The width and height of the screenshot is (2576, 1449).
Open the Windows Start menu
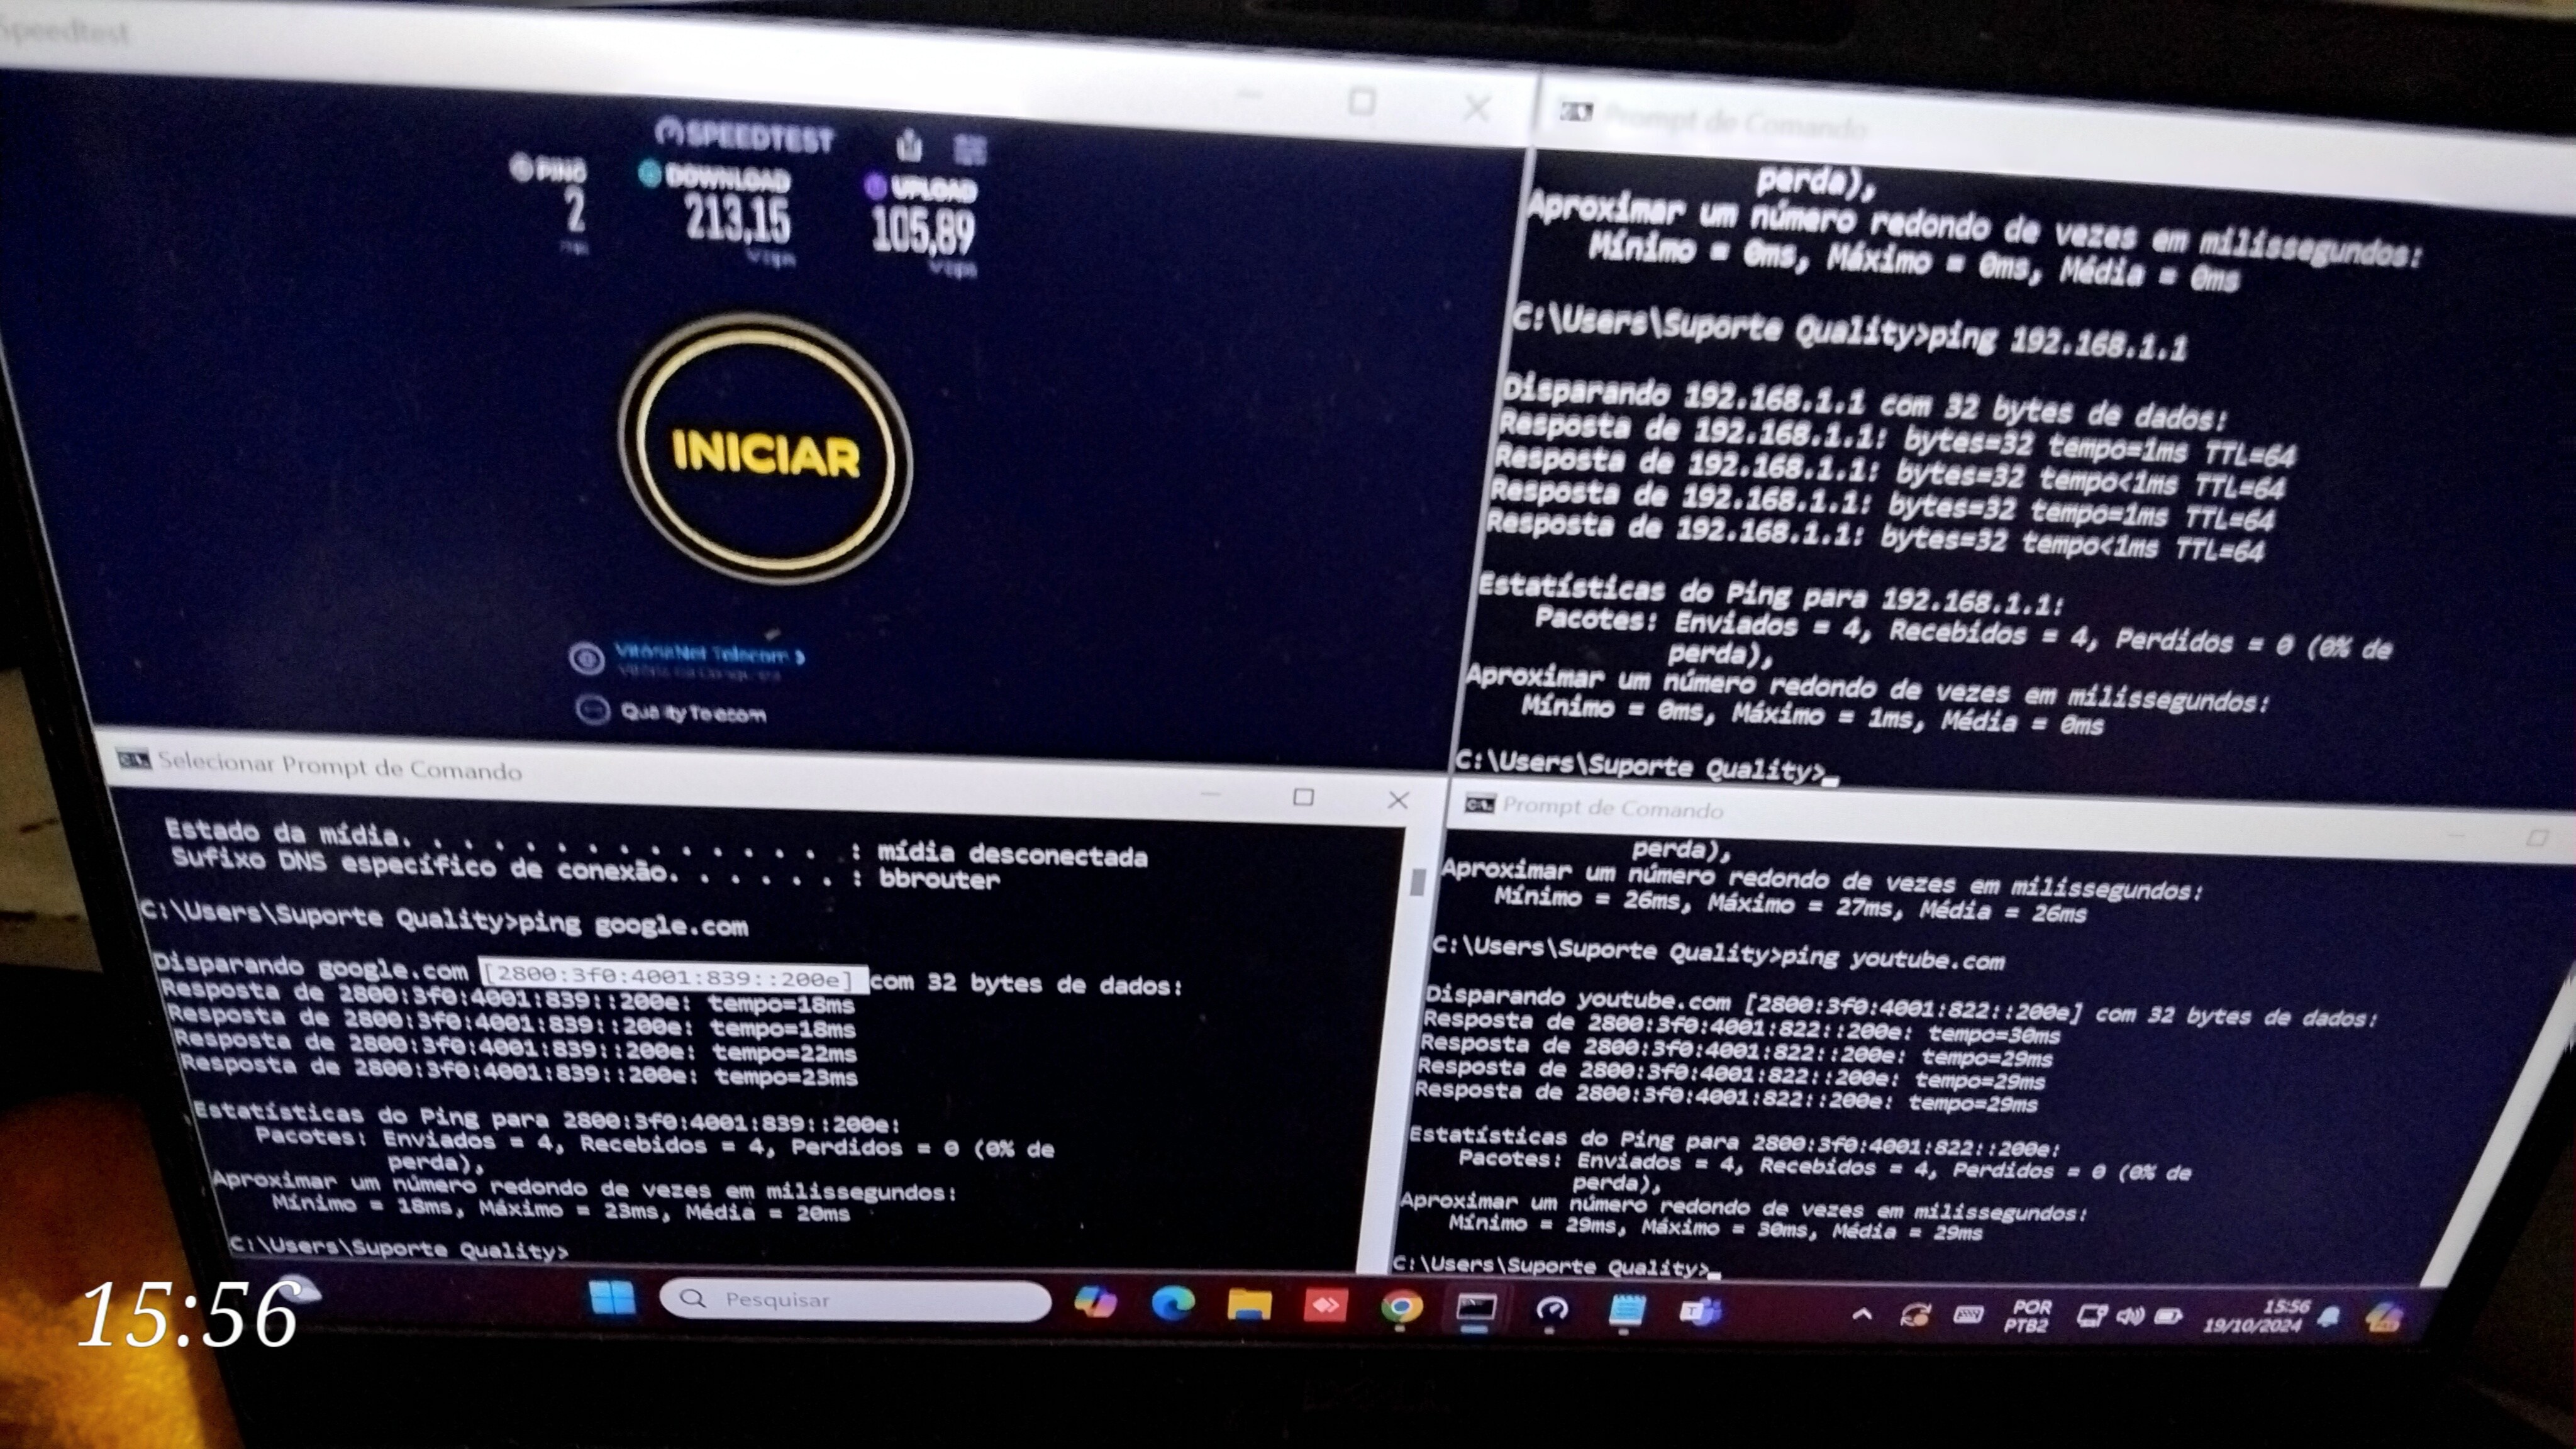coord(612,1299)
